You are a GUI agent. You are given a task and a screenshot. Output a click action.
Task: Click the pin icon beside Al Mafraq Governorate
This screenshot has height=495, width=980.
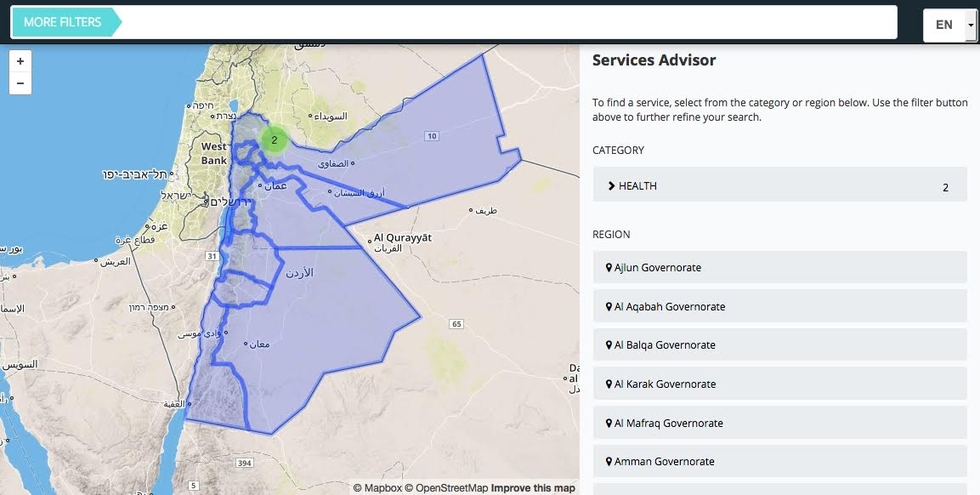[x=608, y=423]
